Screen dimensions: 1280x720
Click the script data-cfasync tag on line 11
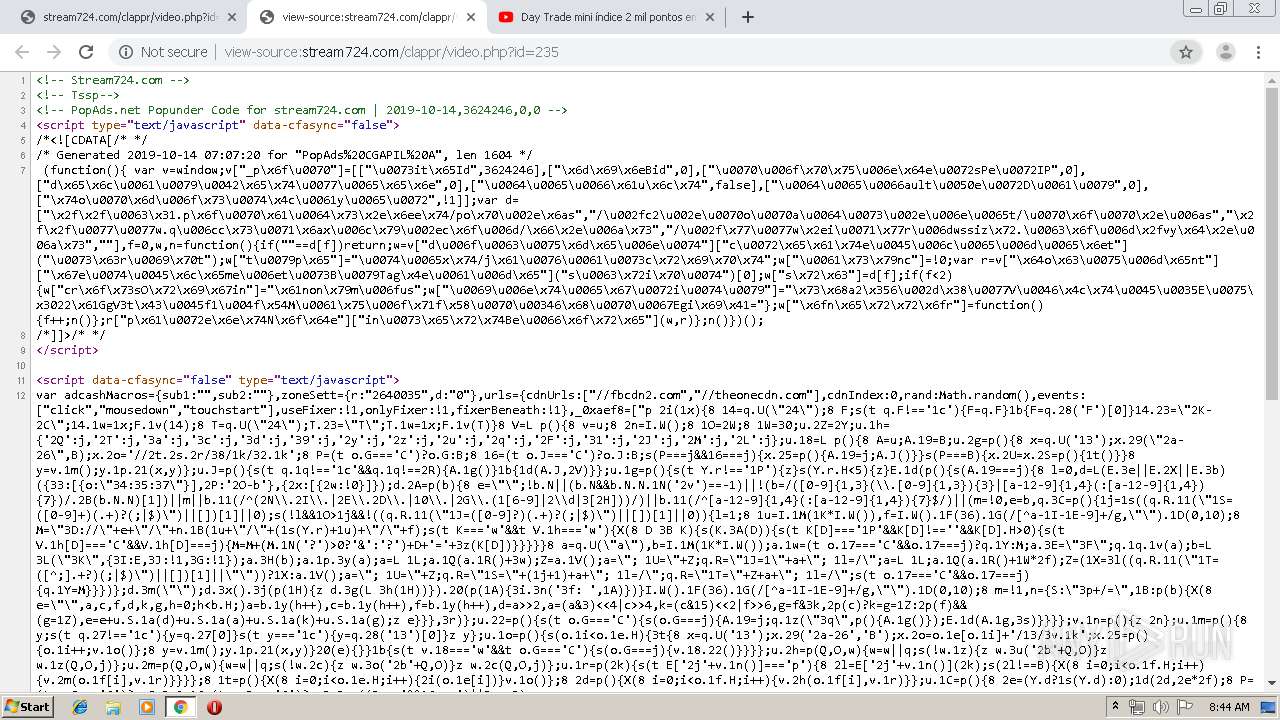(x=218, y=380)
